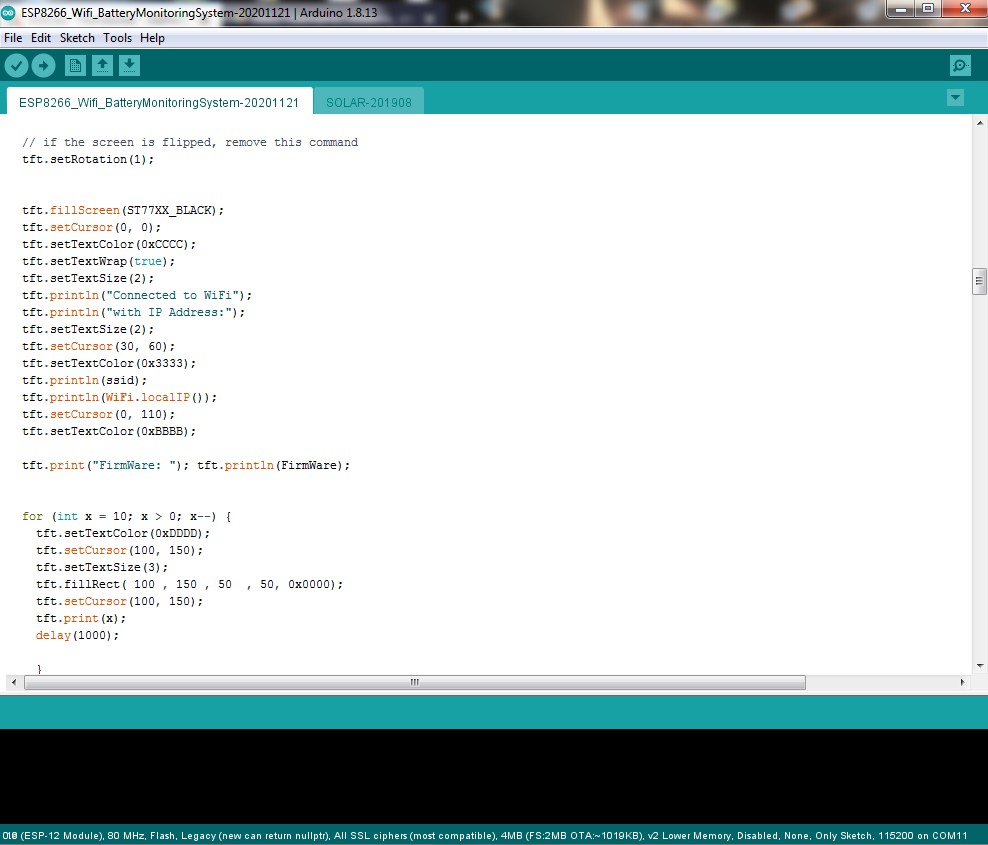The image size is (988, 845).
Task: Click the Arduino logo in title bar
Action: [8, 13]
